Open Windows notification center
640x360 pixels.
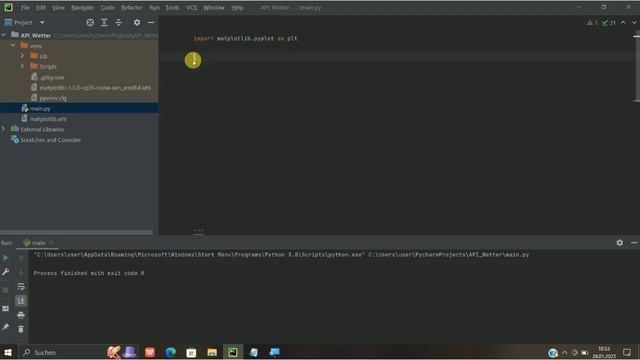627,352
